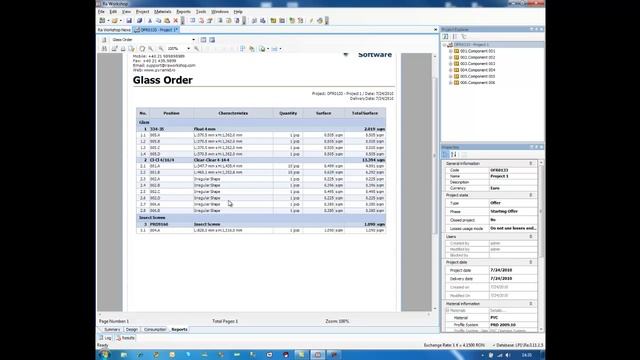Click the Export icon in report toolbar
Screen dimensions: 640x360
(262, 49)
